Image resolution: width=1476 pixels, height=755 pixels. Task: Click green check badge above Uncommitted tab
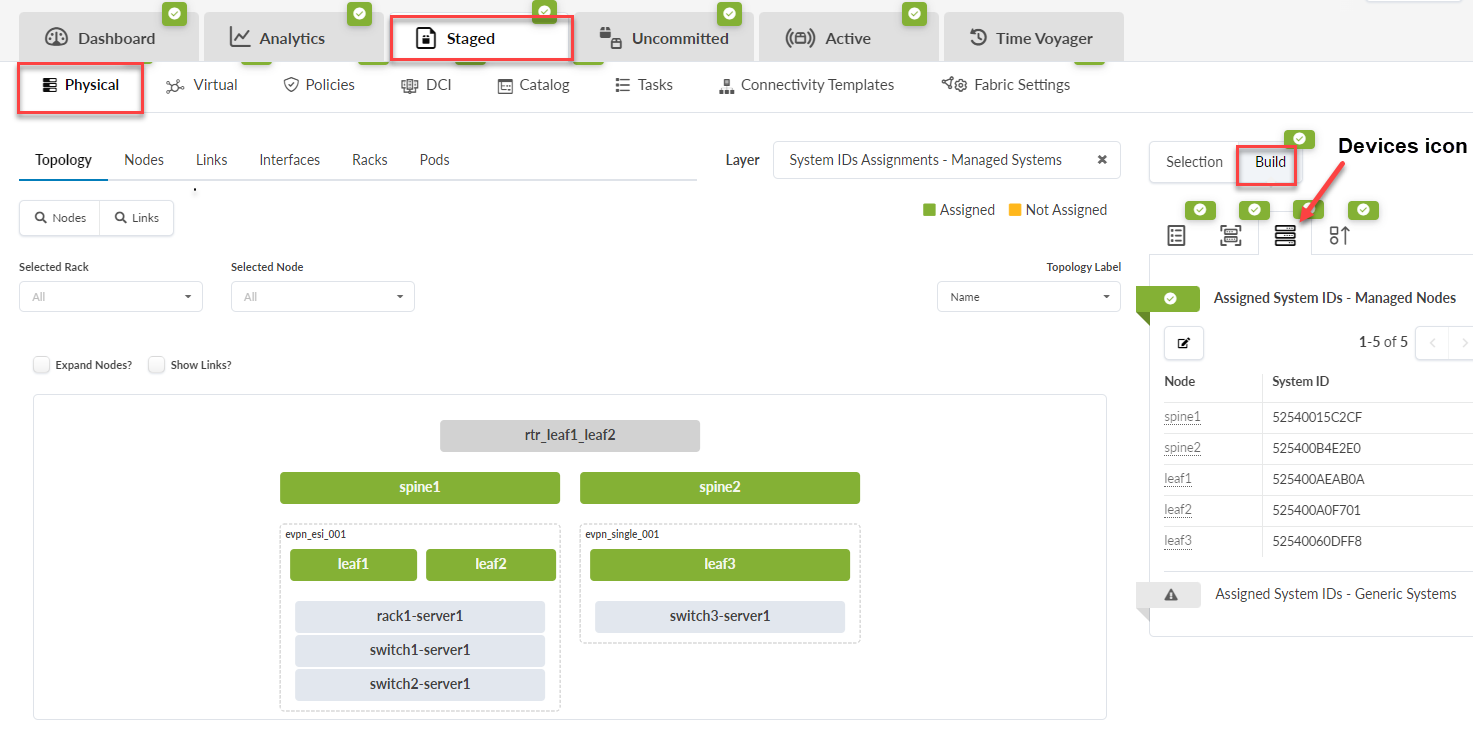pyautogui.click(x=729, y=13)
